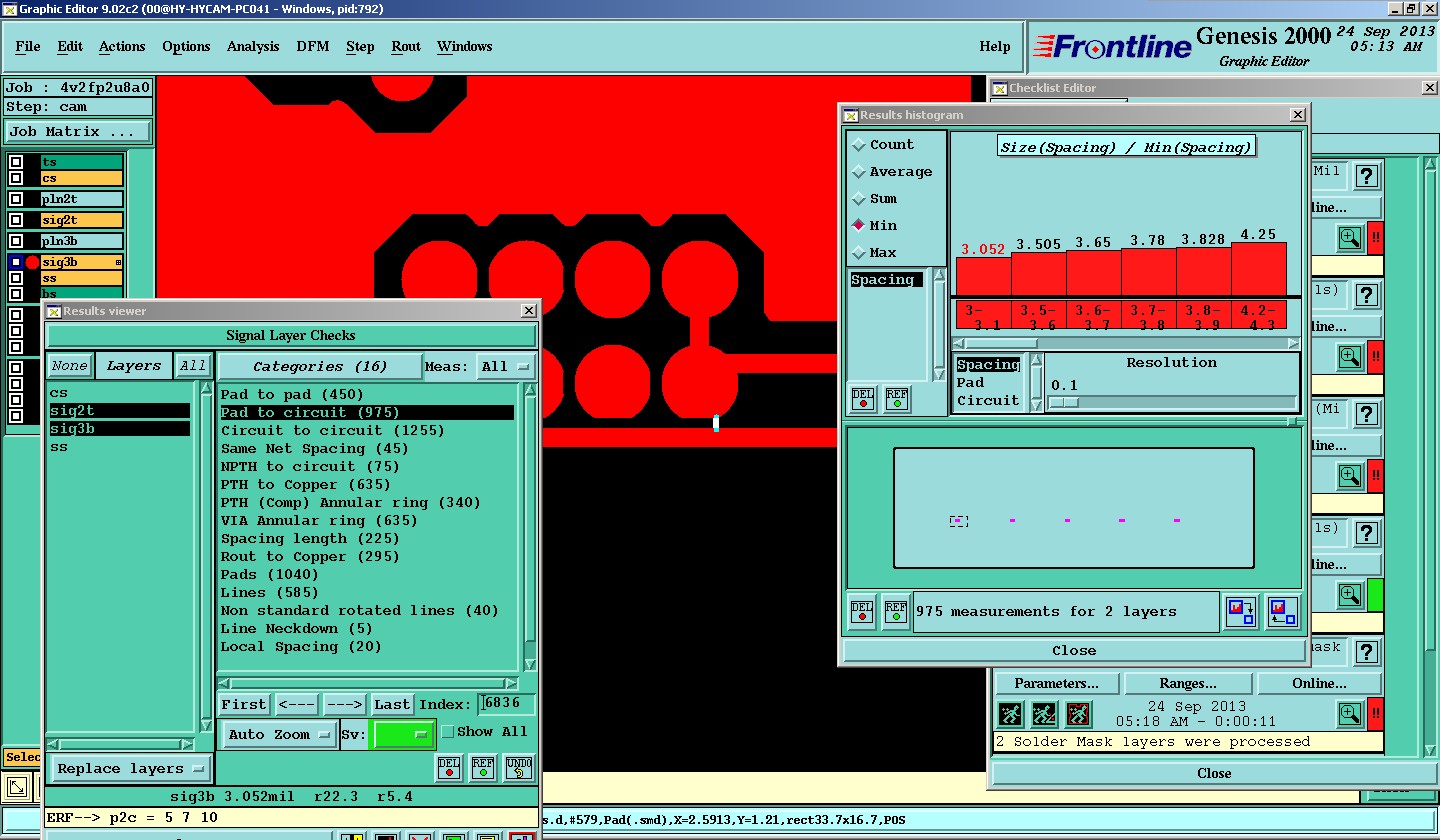Open DFM menu
Viewport: 1440px width, 840px height.
tap(312, 46)
